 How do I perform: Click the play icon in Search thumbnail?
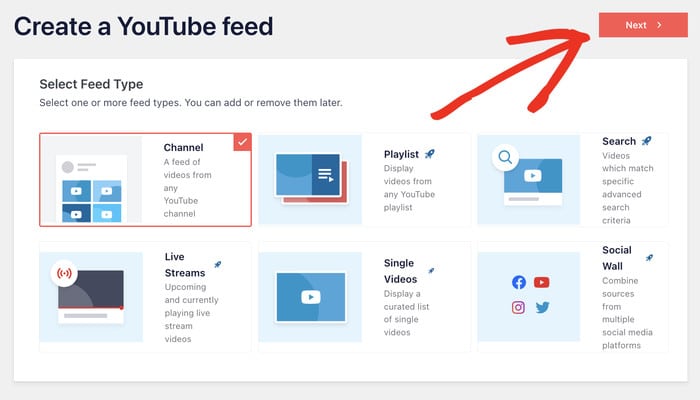click(533, 175)
